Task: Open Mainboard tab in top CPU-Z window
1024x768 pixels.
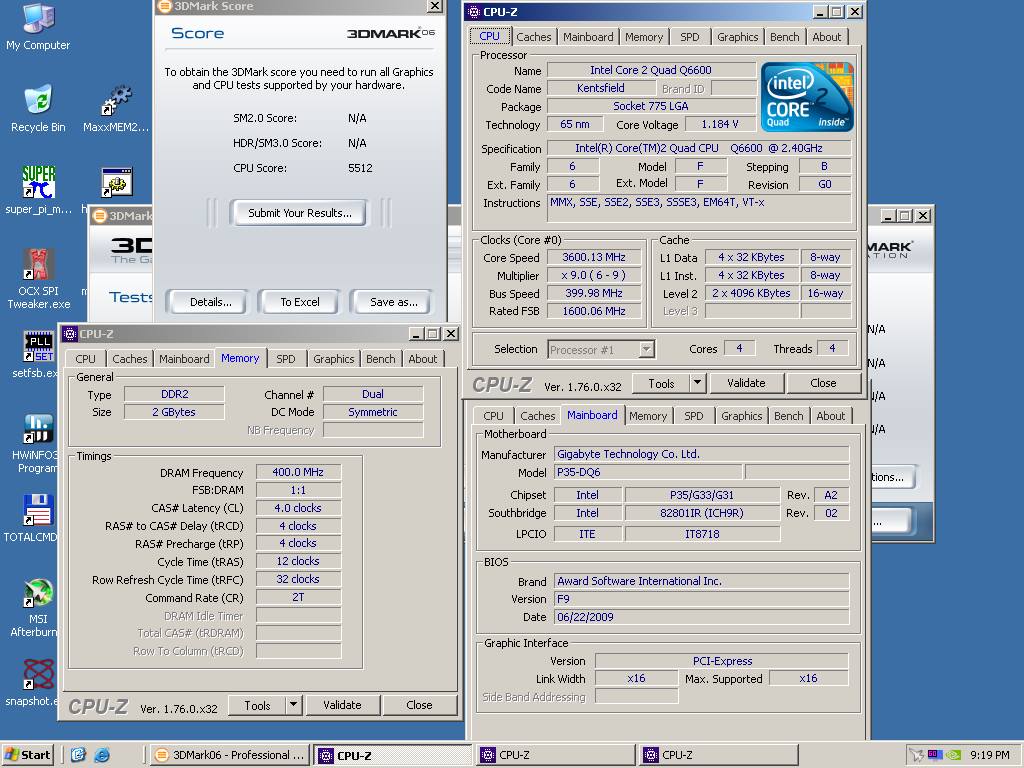Action: point(588,37)
